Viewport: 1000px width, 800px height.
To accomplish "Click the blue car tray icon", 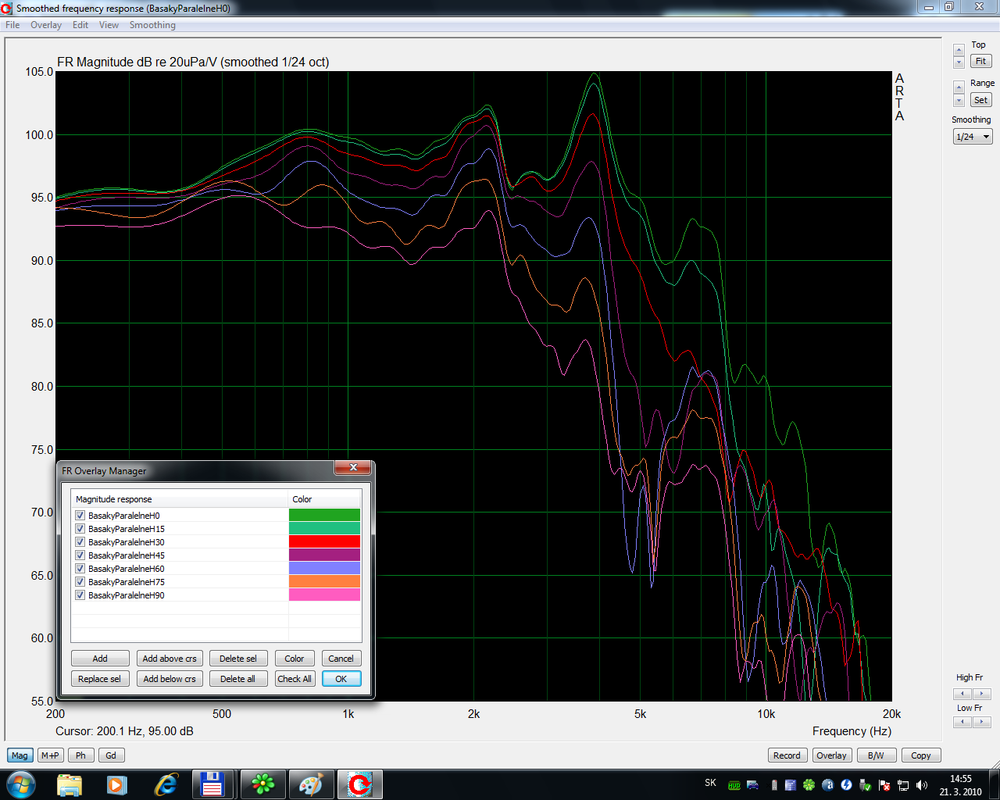I will [753, 785].
